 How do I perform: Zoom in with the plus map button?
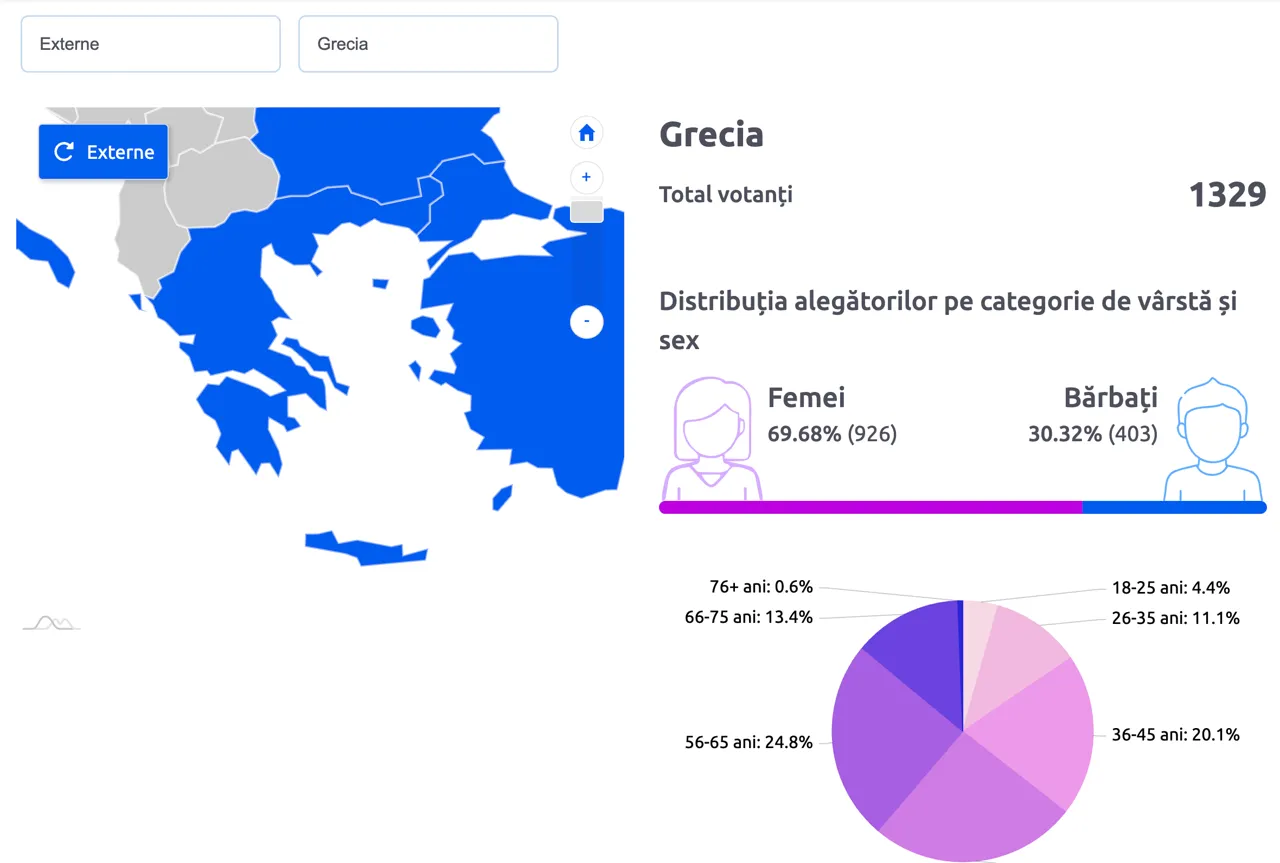(587, 178)
